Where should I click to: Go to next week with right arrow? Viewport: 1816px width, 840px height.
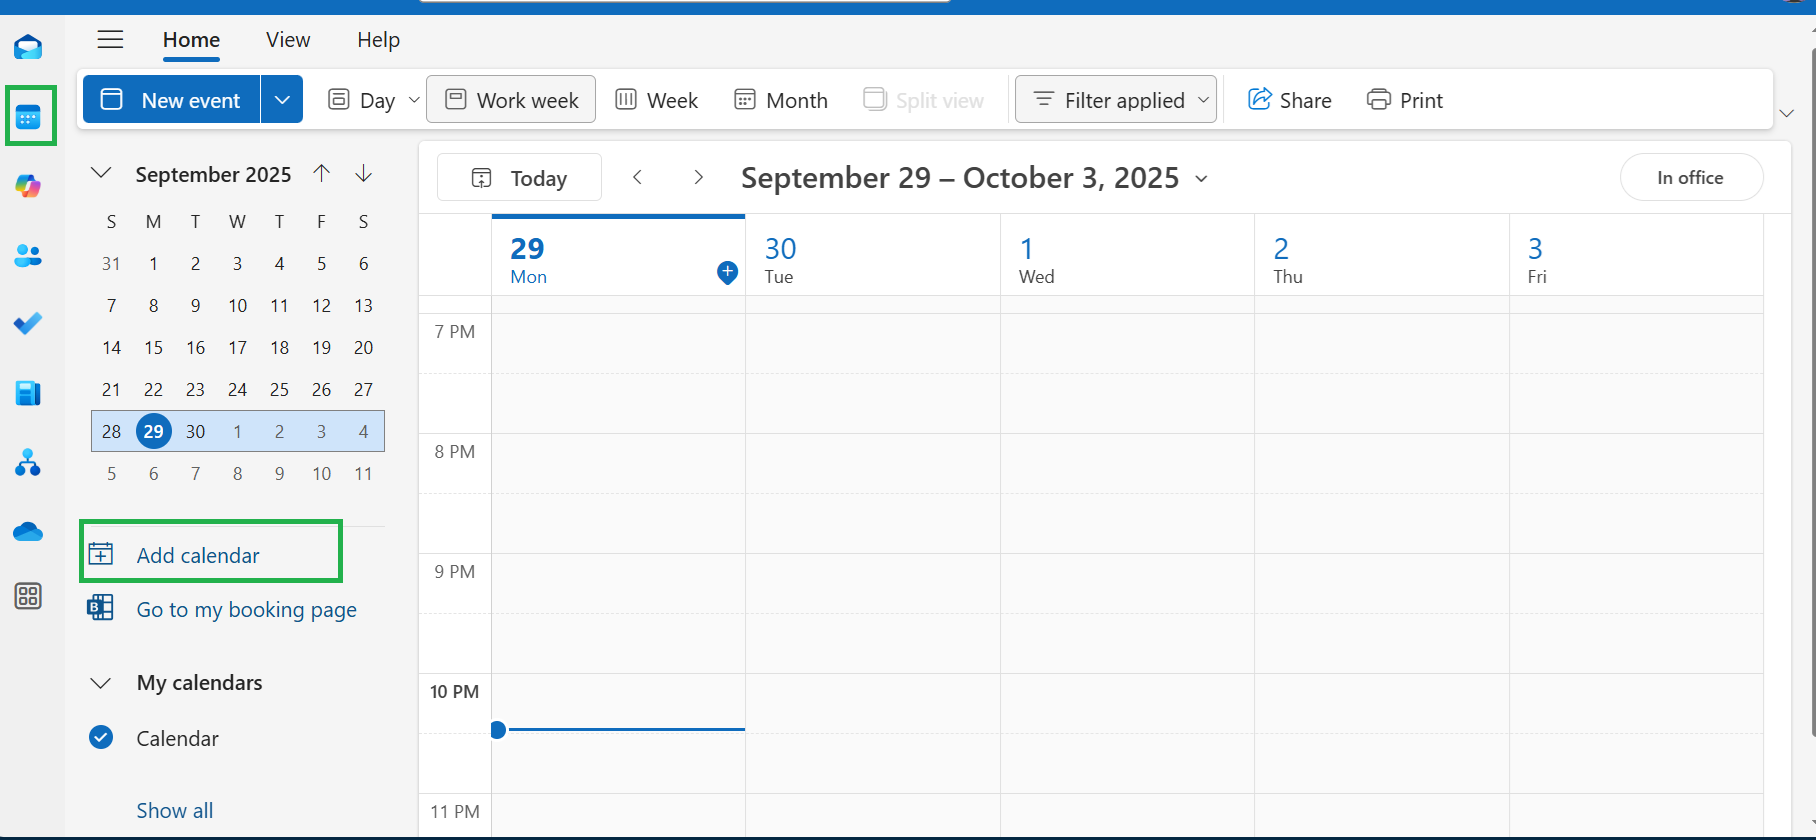(699, 178)
